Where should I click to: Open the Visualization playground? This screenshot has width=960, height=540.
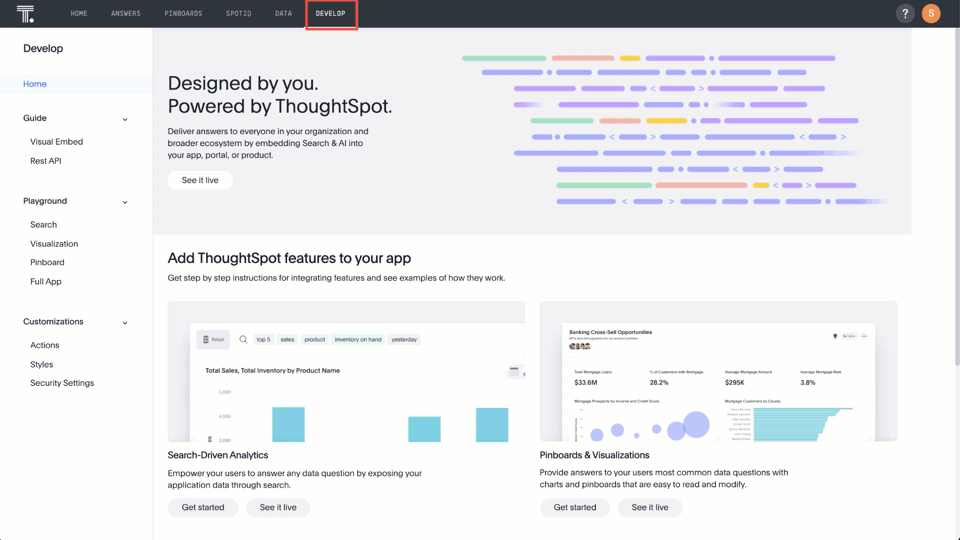(x=54, y=244)
